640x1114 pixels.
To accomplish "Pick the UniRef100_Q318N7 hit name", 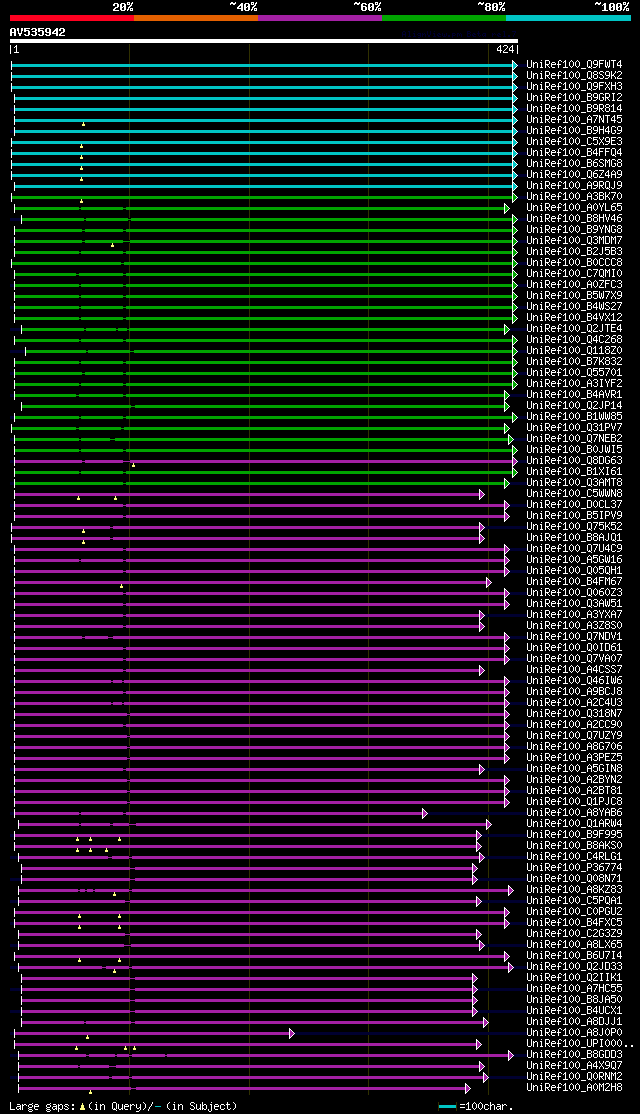I will tap(575, 714).
